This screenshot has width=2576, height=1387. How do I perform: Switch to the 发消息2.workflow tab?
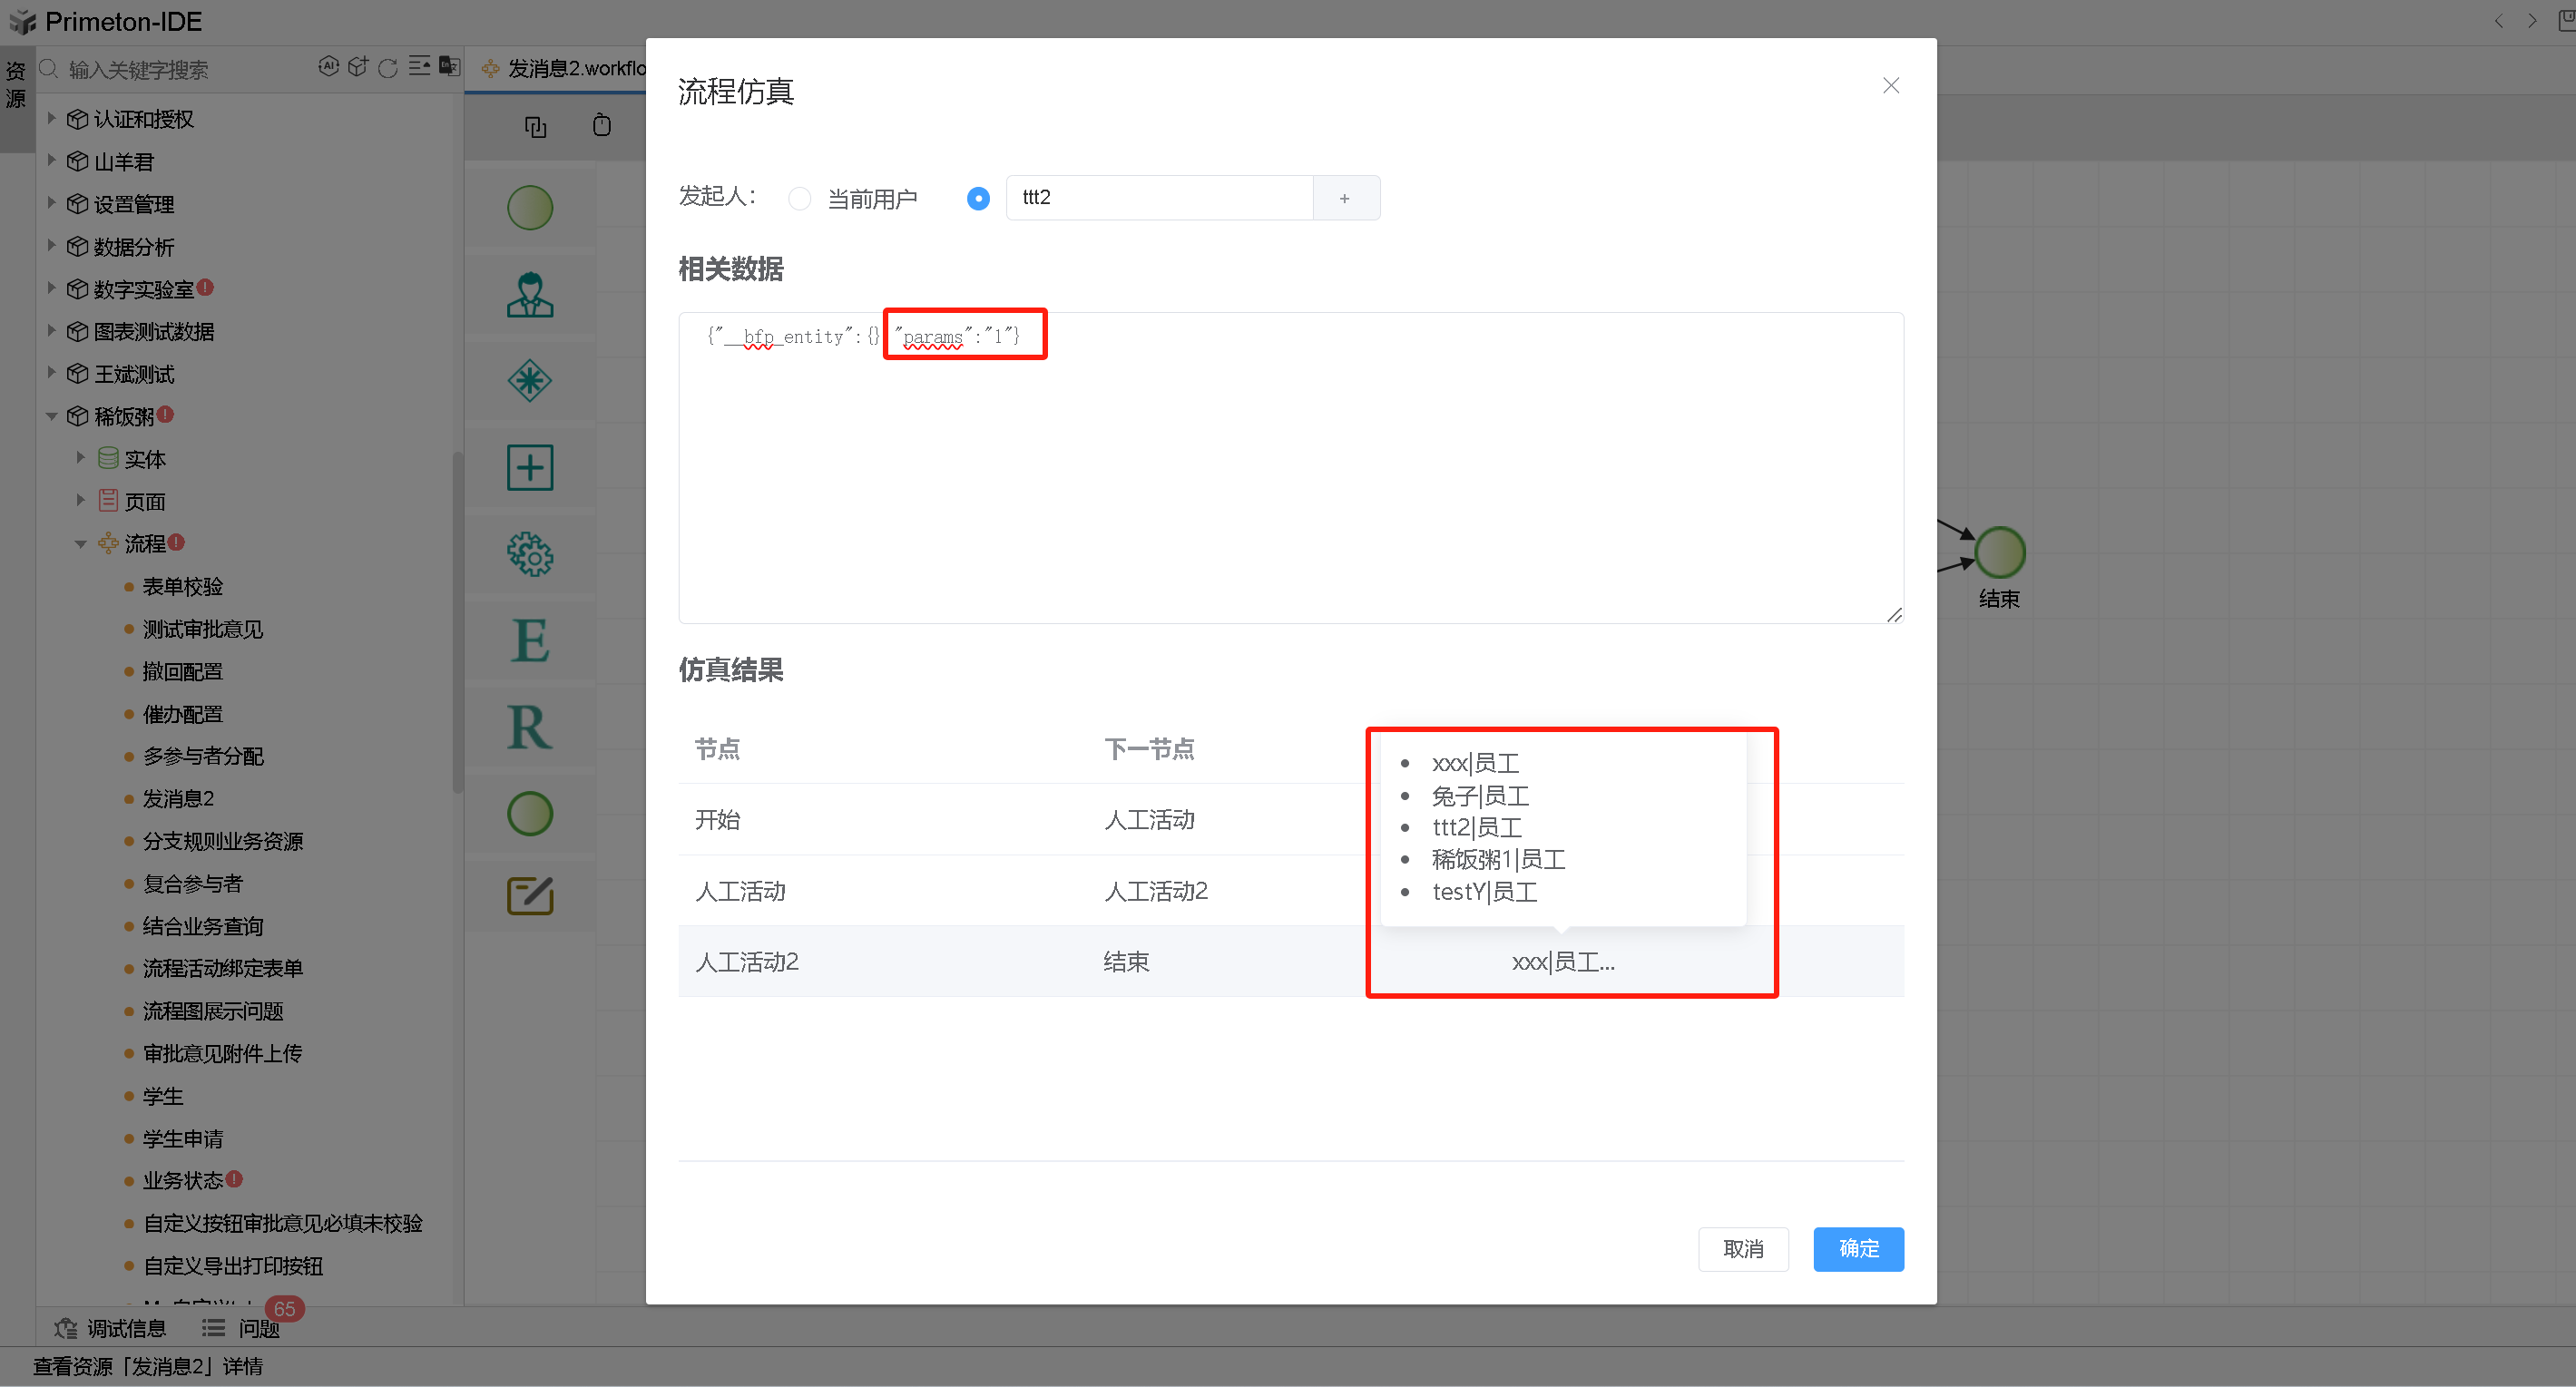tap(565, 68)
